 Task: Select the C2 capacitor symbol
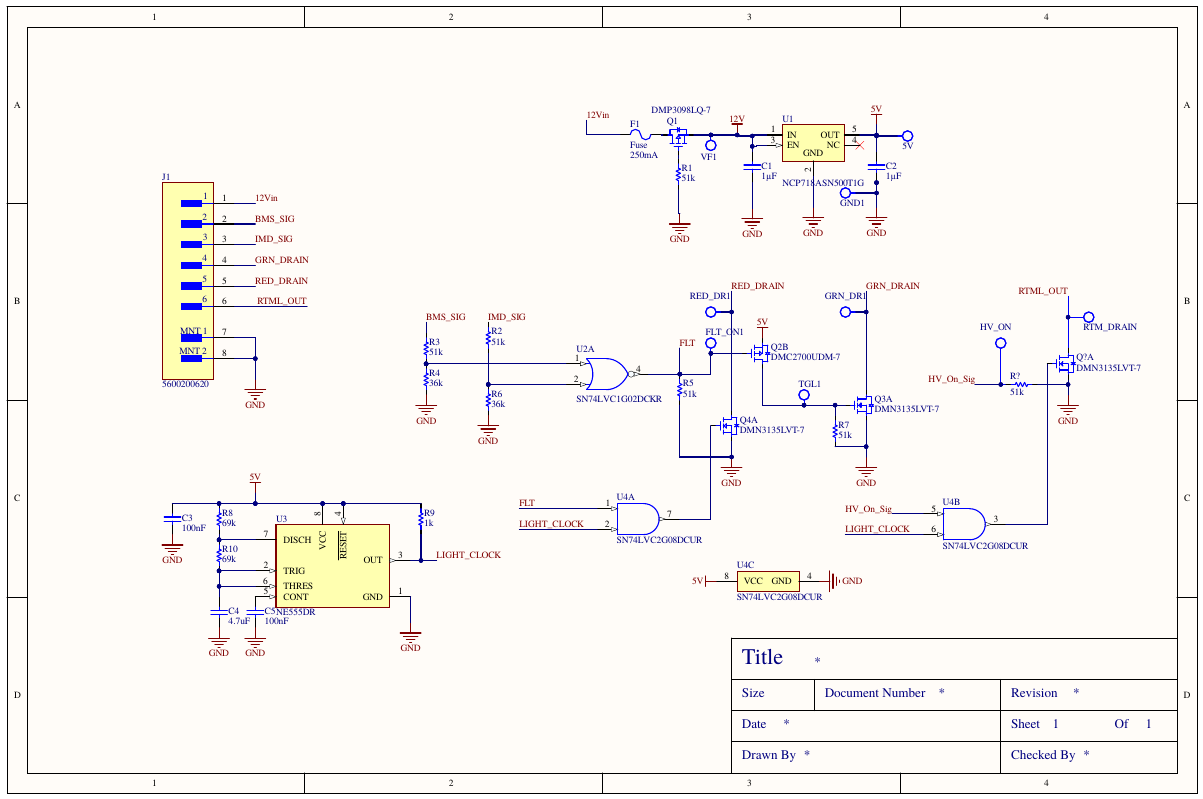tap(877, 166)
